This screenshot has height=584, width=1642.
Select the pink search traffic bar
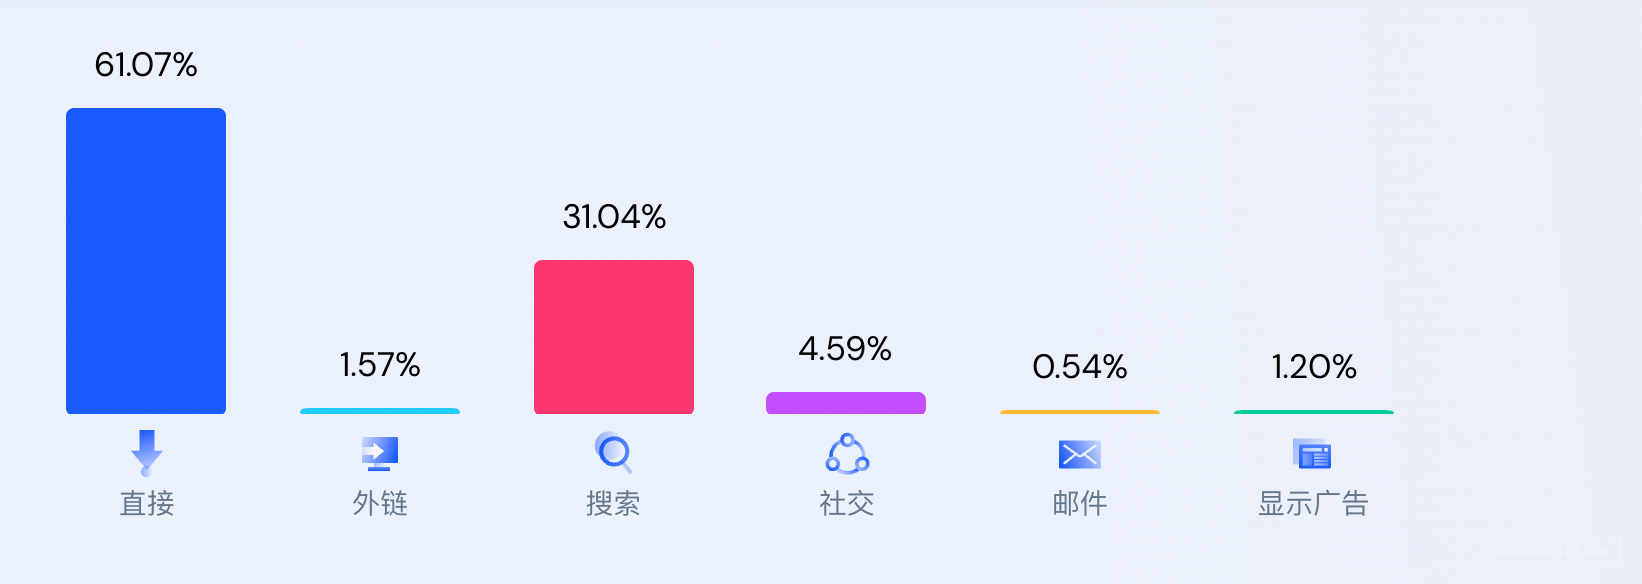(614, 337)
